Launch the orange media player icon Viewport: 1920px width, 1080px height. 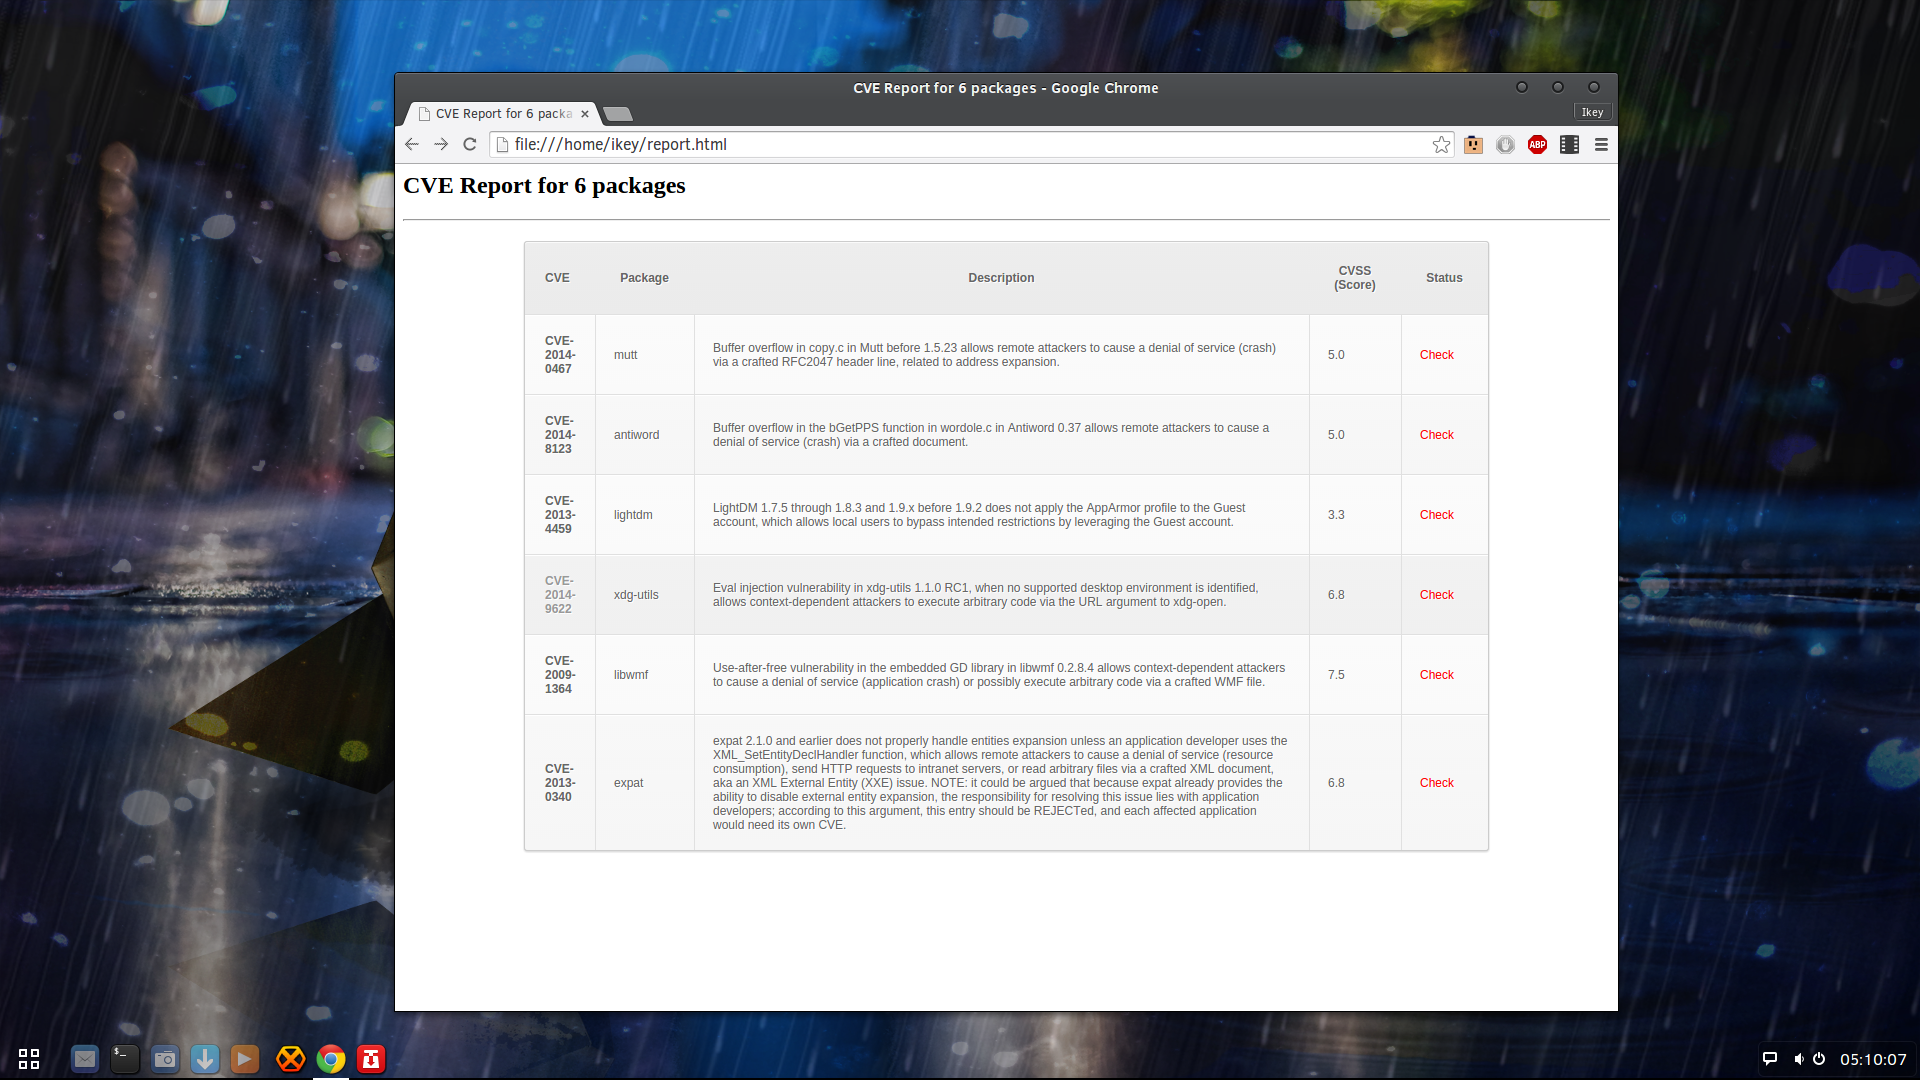click(245, 1058)
